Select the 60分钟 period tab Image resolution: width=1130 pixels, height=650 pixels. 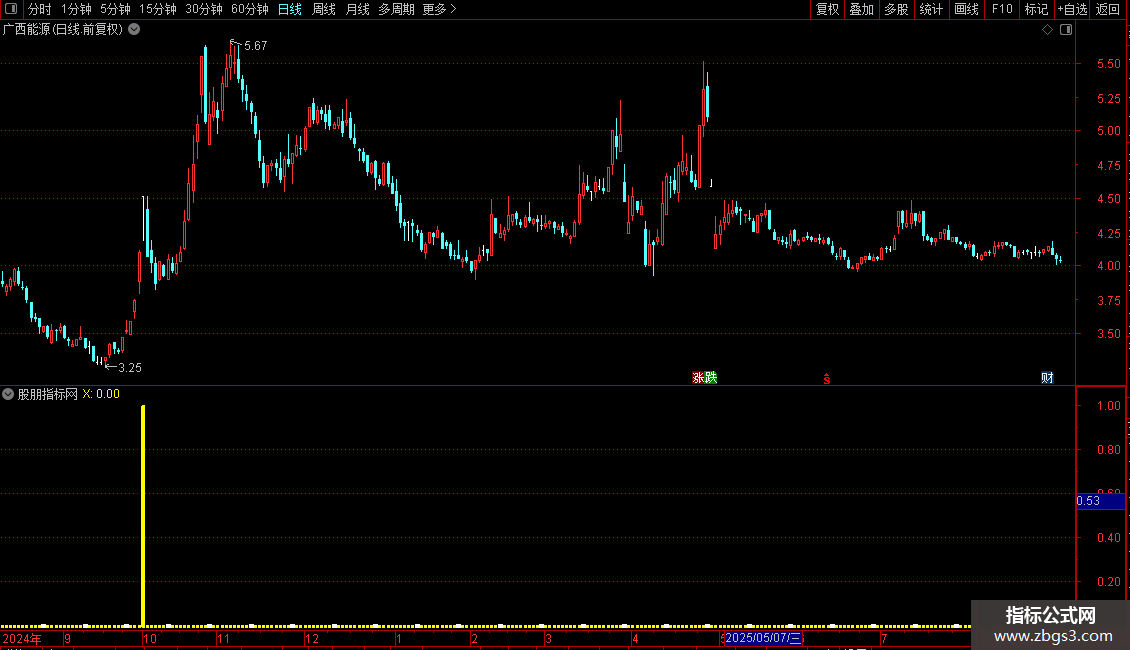250,9
